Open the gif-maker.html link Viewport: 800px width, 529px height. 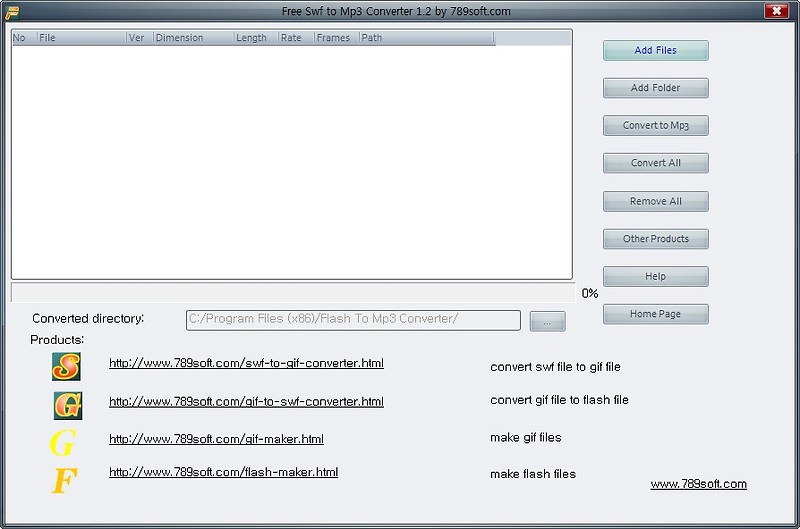(216, 439)
